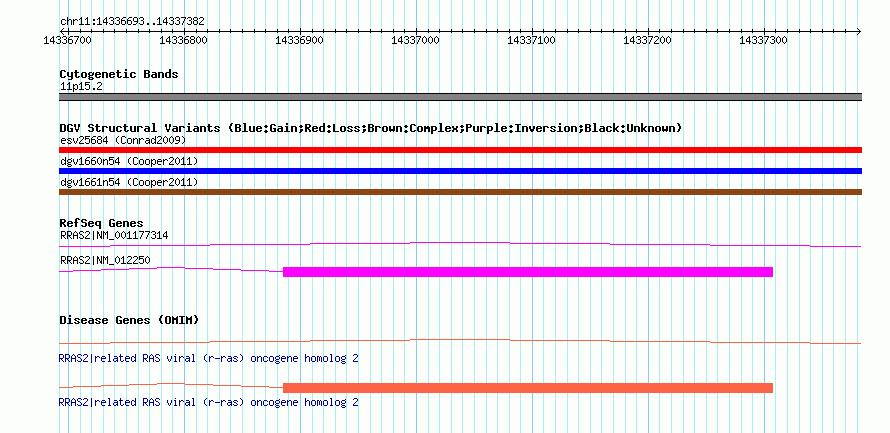Click the ruler's right arrowhead

pyautogui.click(x=858, y=31)
